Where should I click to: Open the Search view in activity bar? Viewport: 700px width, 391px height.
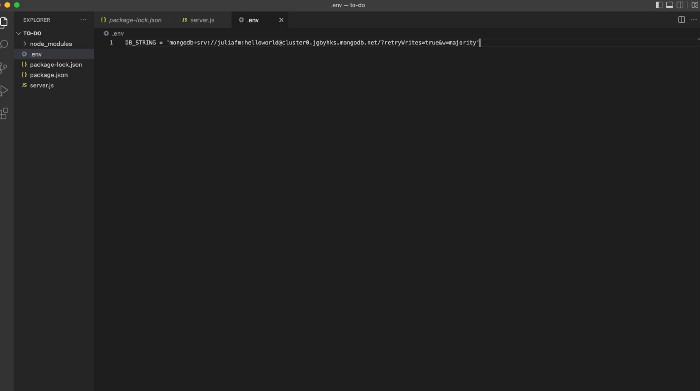point(4,44)
